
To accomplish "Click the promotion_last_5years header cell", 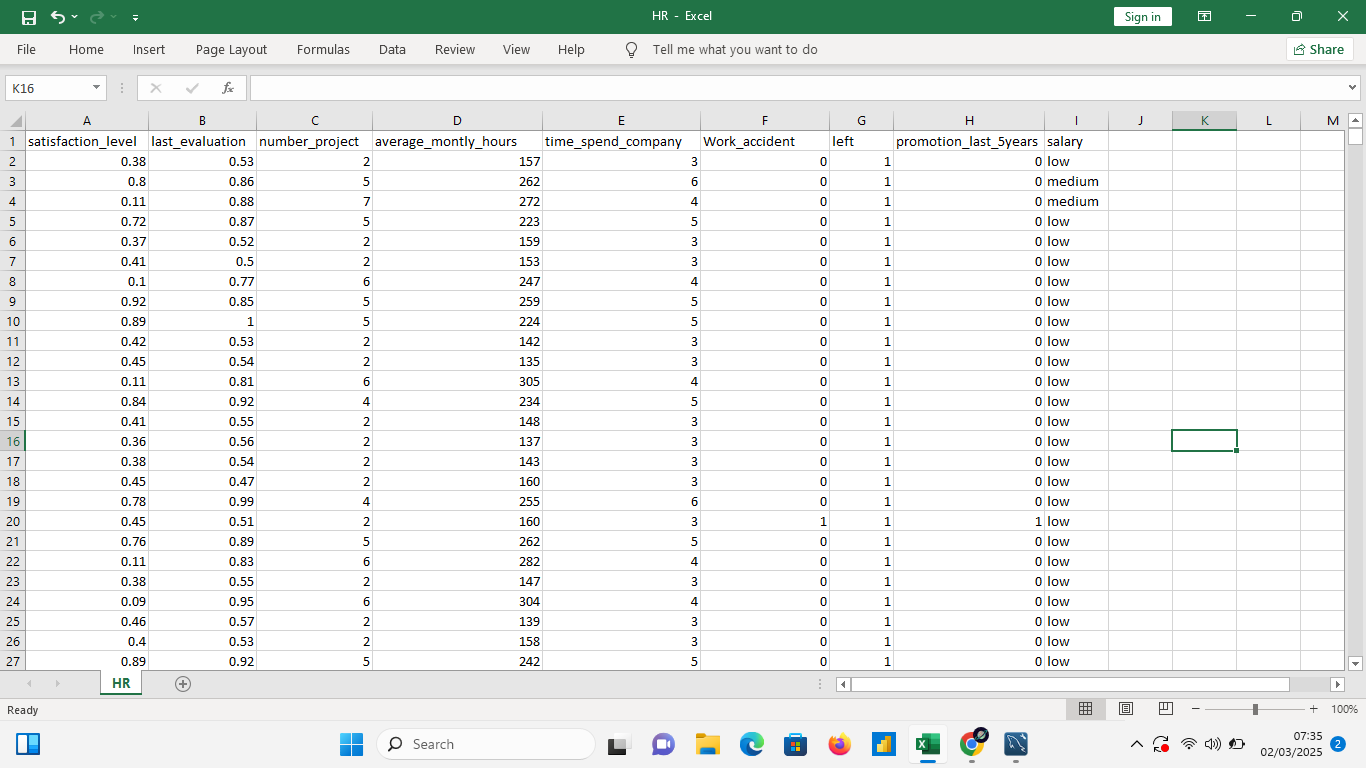I will [x=969, y=141].
